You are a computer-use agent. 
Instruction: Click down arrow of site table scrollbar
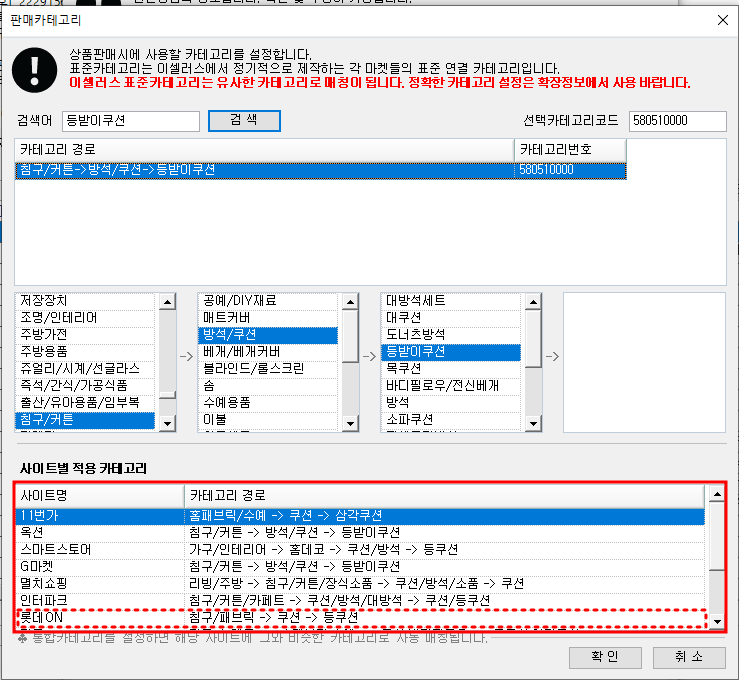[x=717, y=622]
